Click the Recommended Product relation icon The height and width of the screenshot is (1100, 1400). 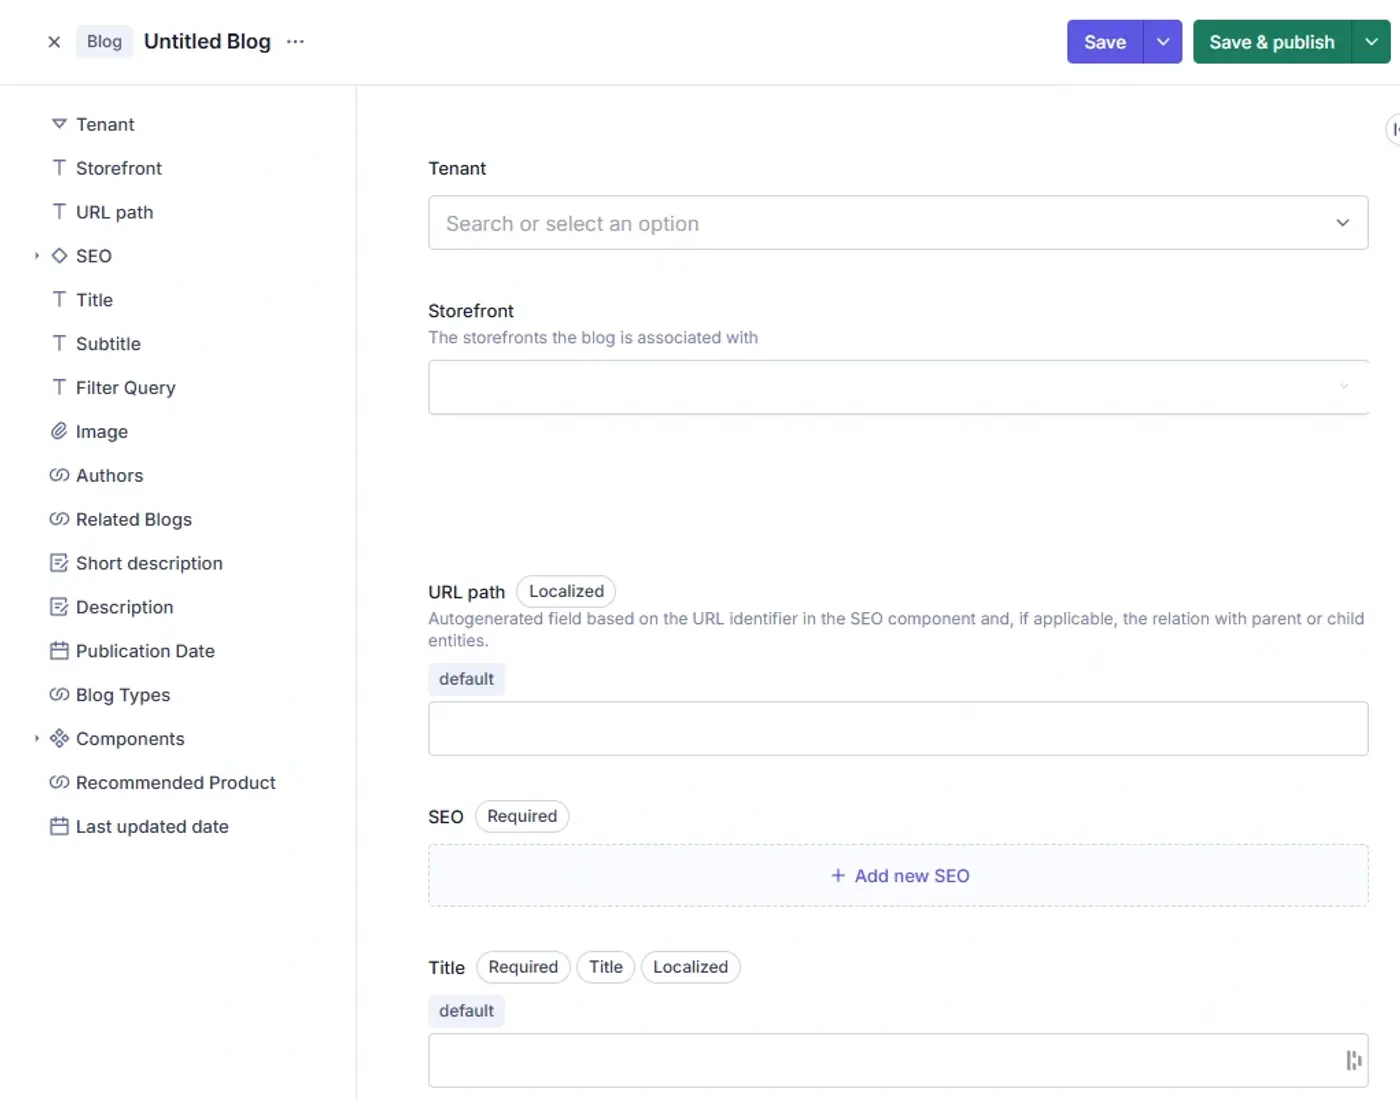pyautogui.click(x=59, y=783)
